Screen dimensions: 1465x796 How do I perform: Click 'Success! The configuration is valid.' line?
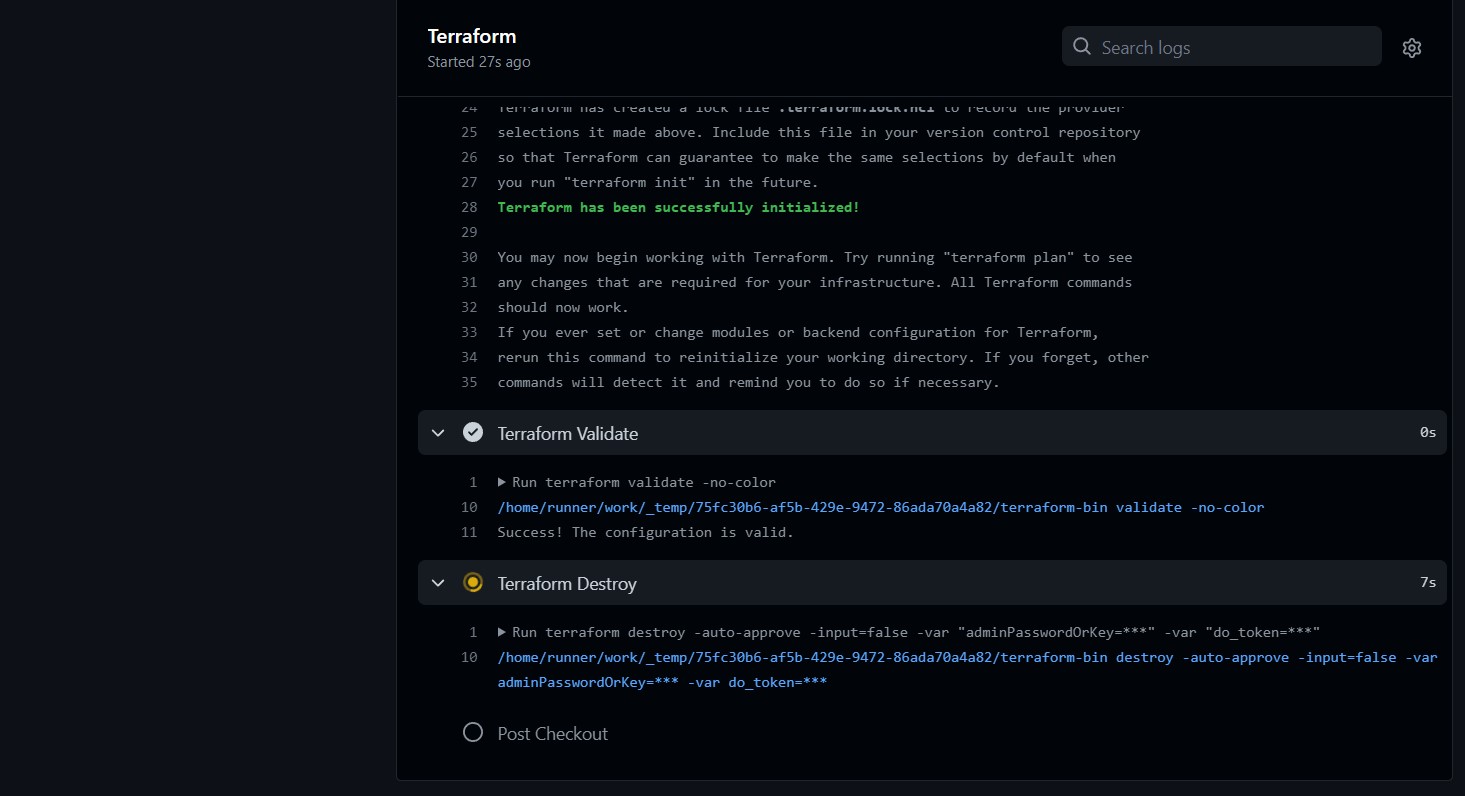click(645, 532)
